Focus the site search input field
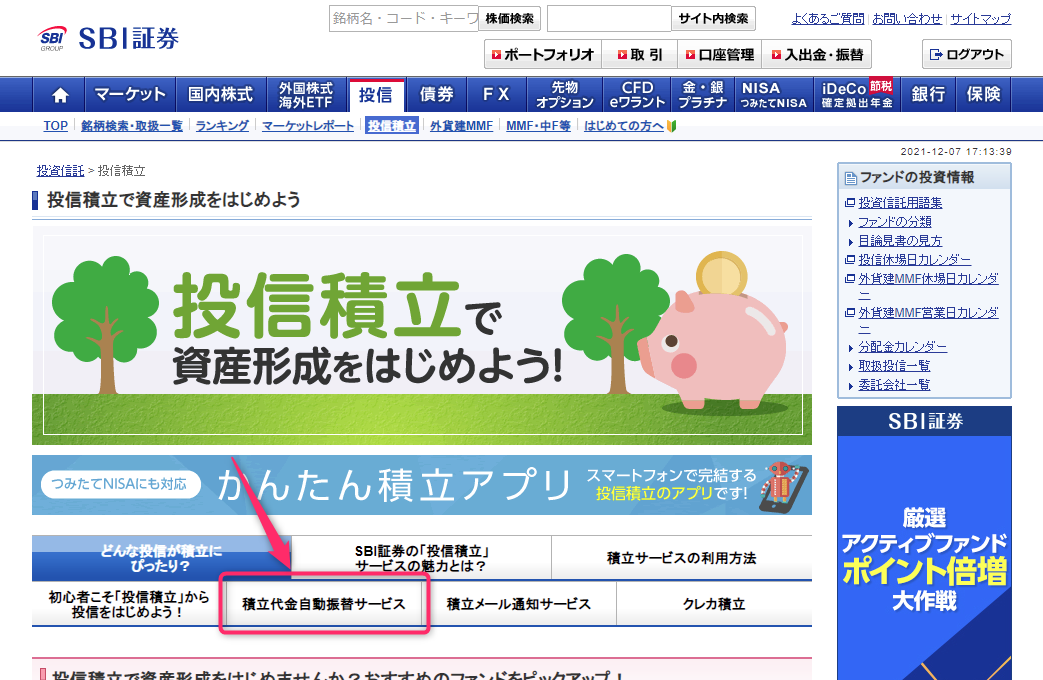Viewport: 1043px width, 680px height. 609,19
